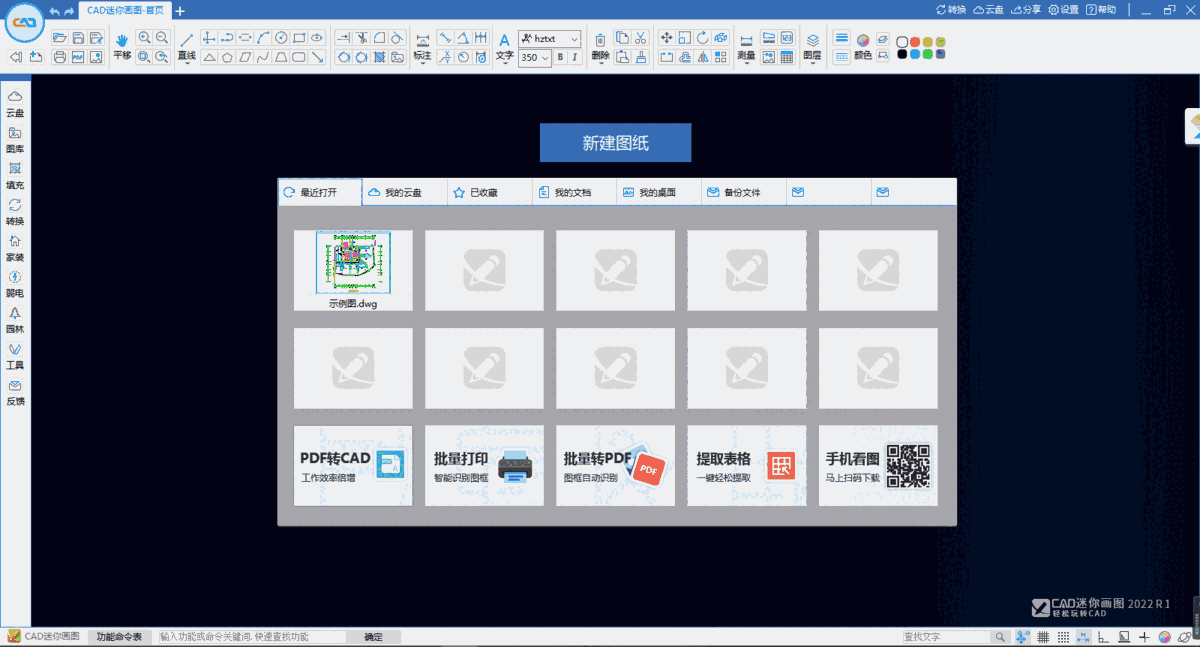Switch to the 我的云盘 tab
1200x647 pixels.
[x=404, y=191]
